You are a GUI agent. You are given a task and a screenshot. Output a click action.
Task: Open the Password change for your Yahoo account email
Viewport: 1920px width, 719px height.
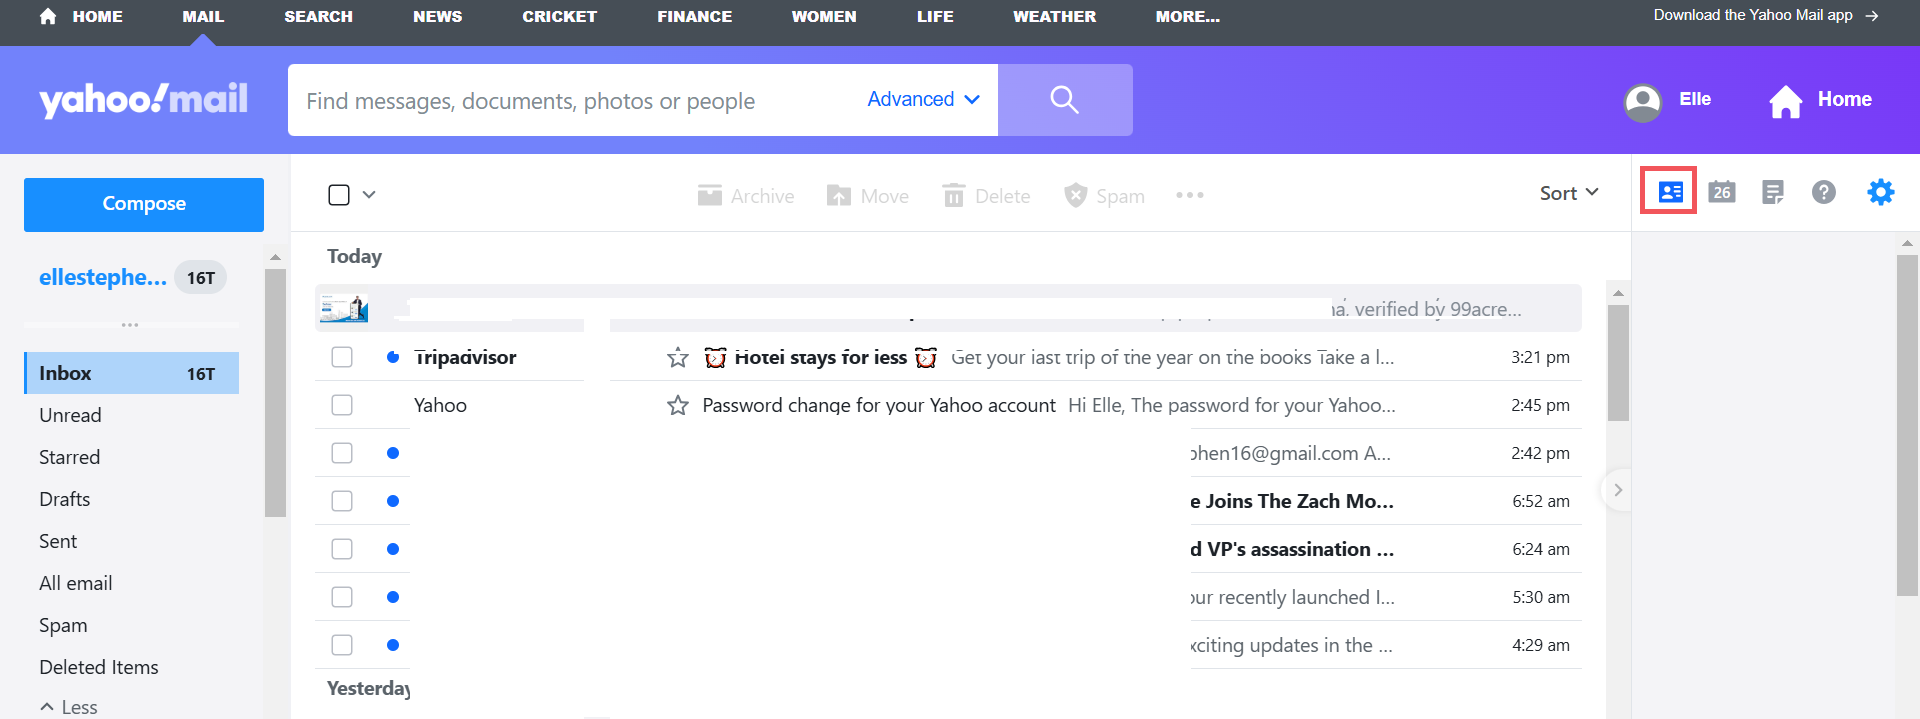878,405
